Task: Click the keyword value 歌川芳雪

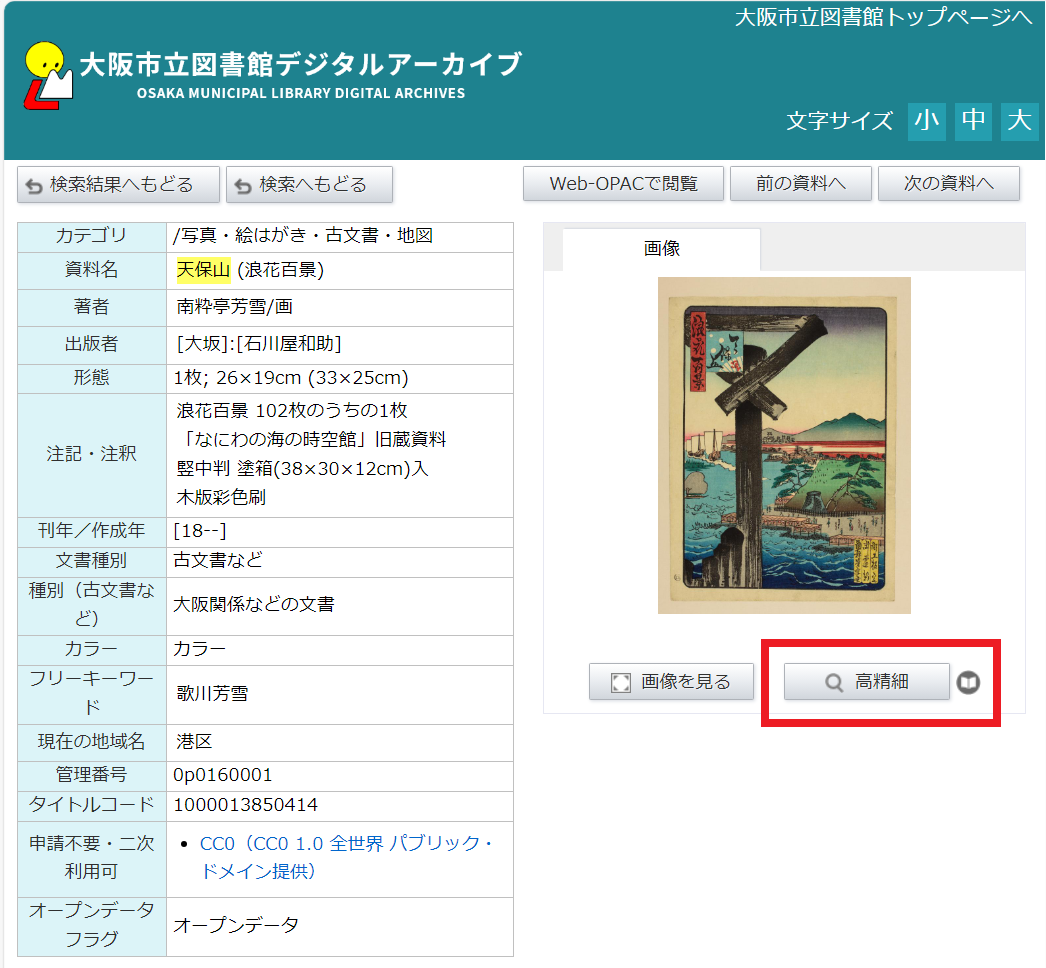Action: click(212, 694)
